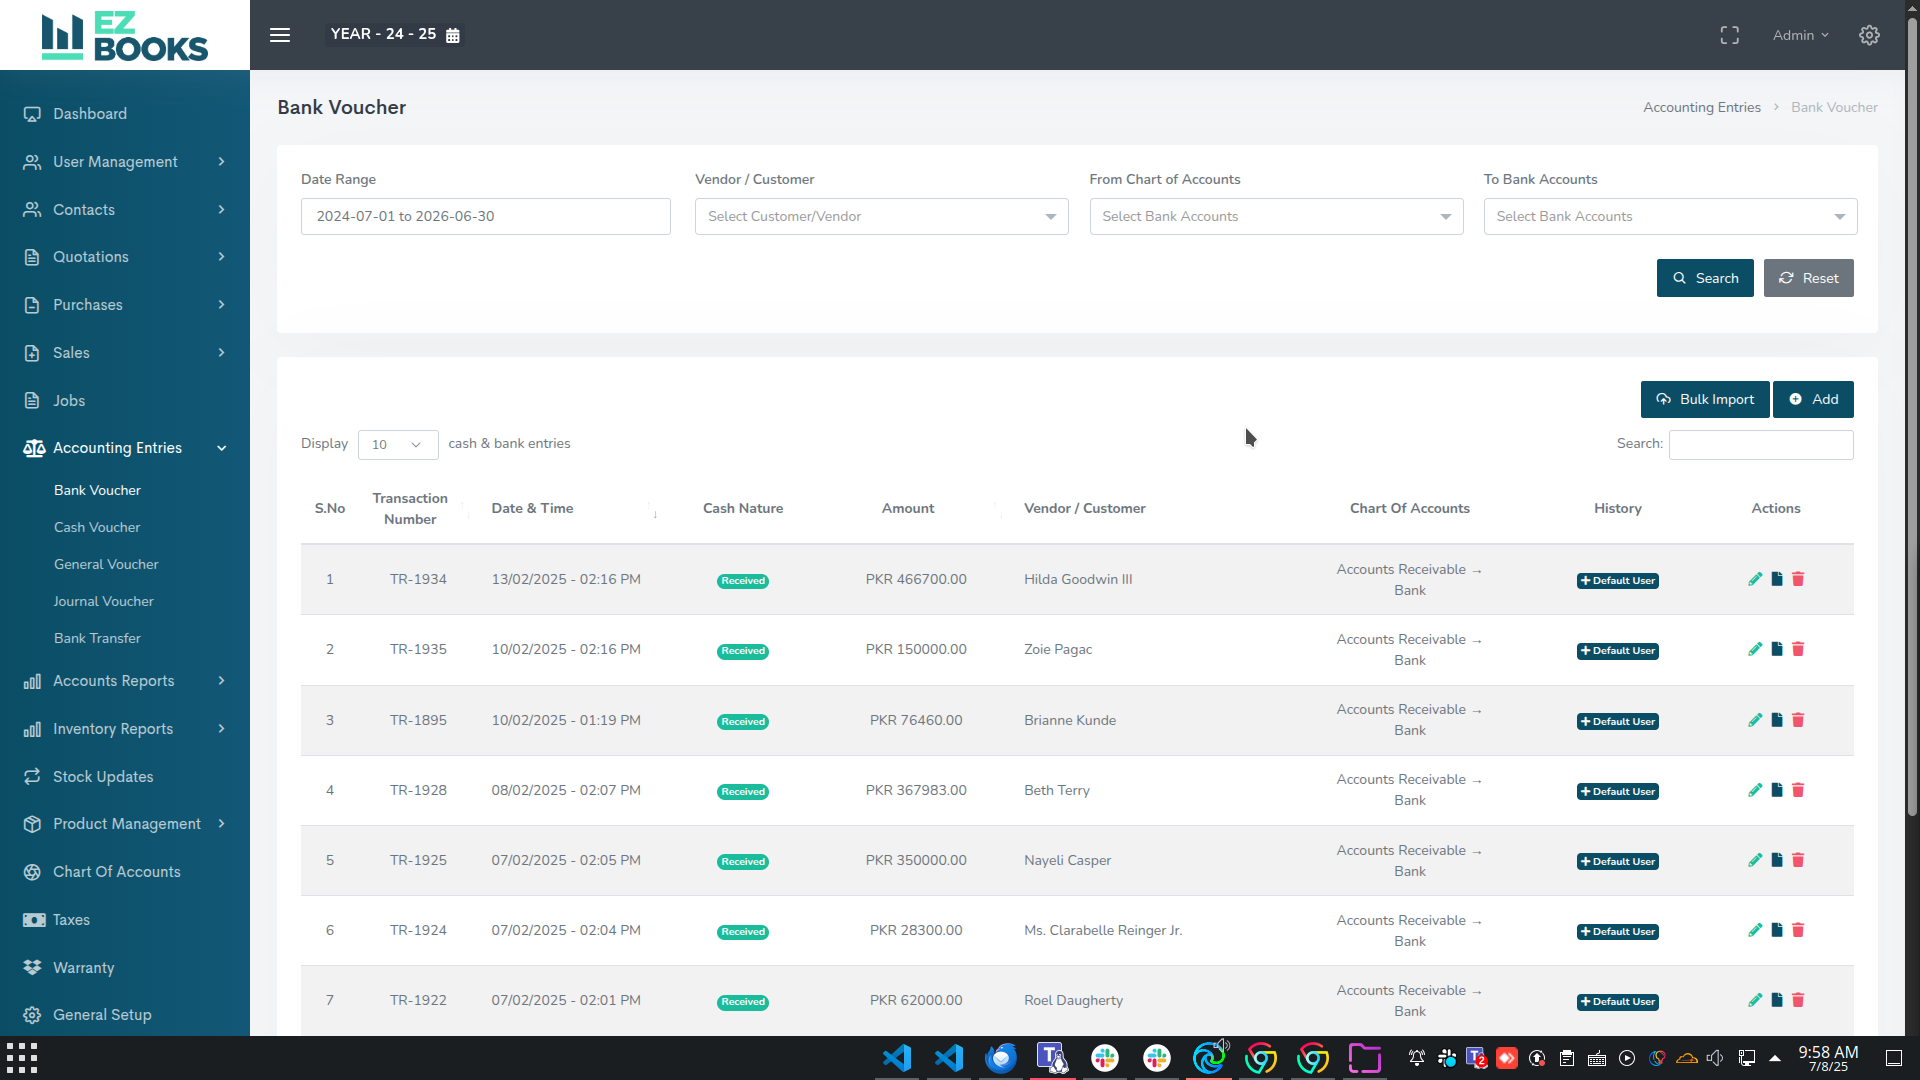The width and height of the screenshot is (1920, 1080).
Task: Click the Date Range input field
Action: tap(485, 216)
